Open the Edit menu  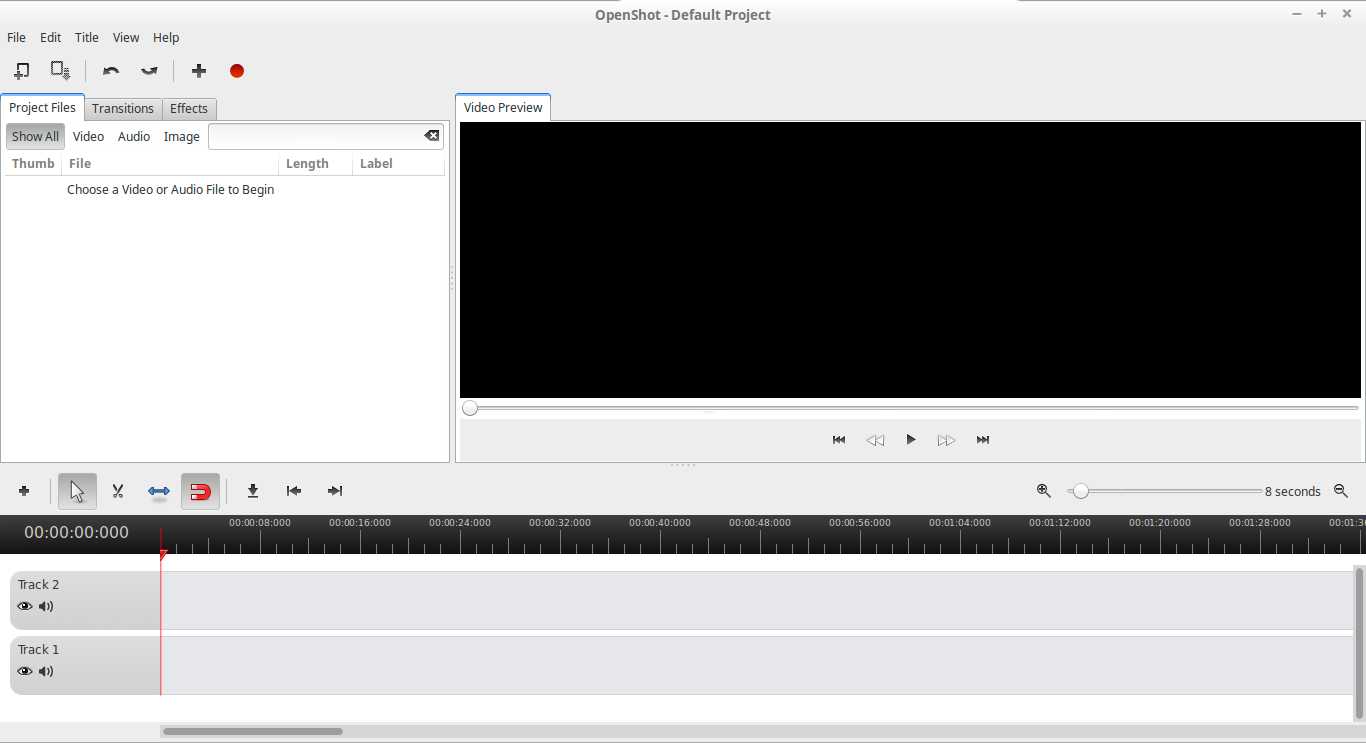click(x=50, y=37)
